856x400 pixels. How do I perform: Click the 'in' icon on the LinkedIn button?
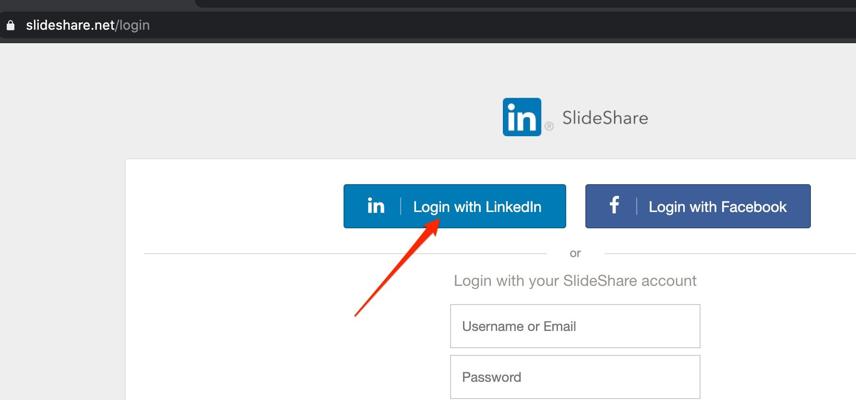coord(376,206)
